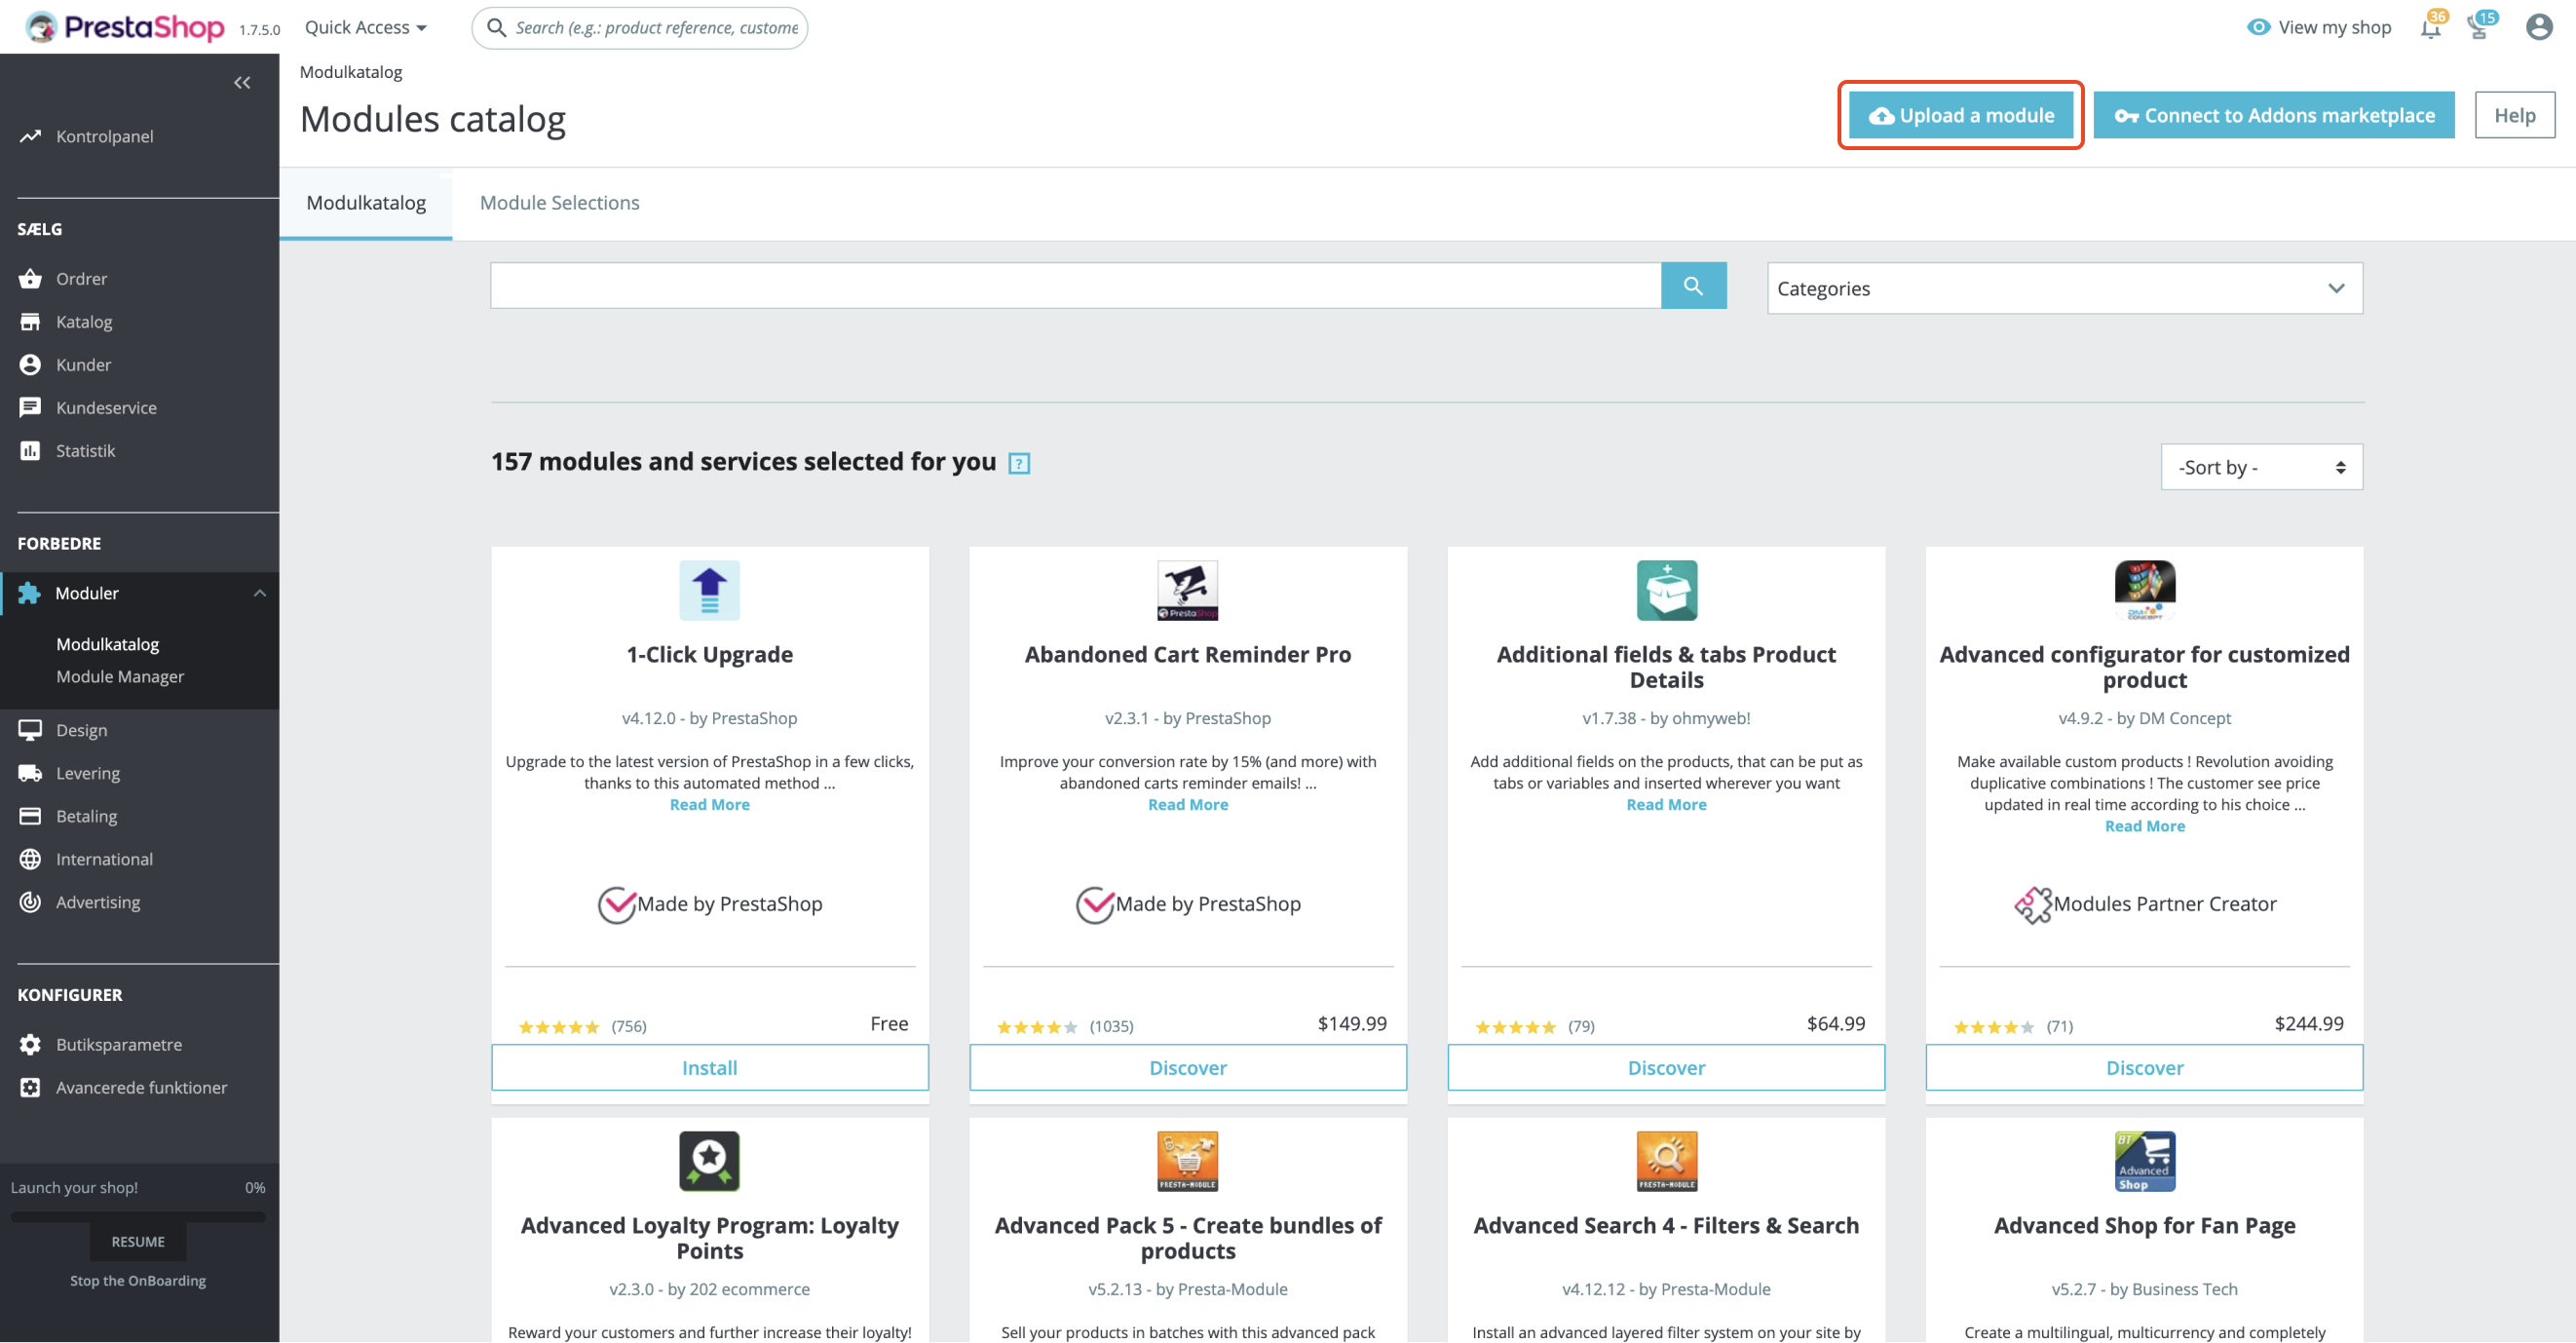2576x1343 pixels.
Task: Select Modulkatalog submenu item
Action: point(107,644)
